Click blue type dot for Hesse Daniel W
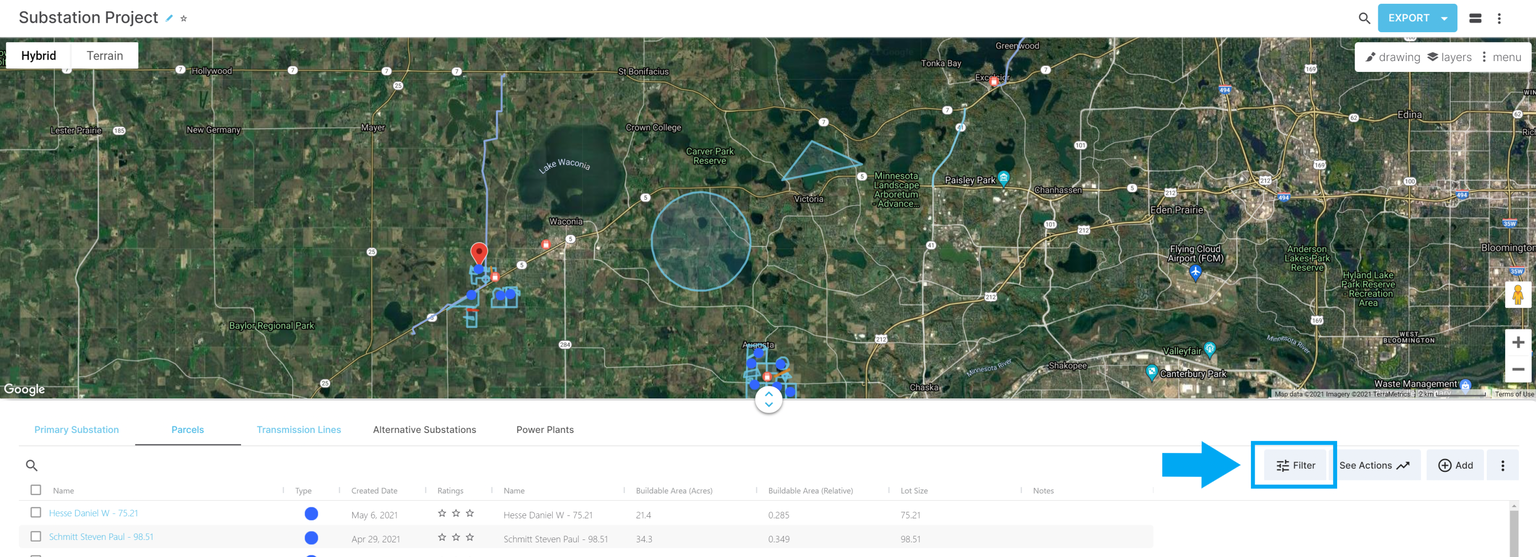 [311, 513]
